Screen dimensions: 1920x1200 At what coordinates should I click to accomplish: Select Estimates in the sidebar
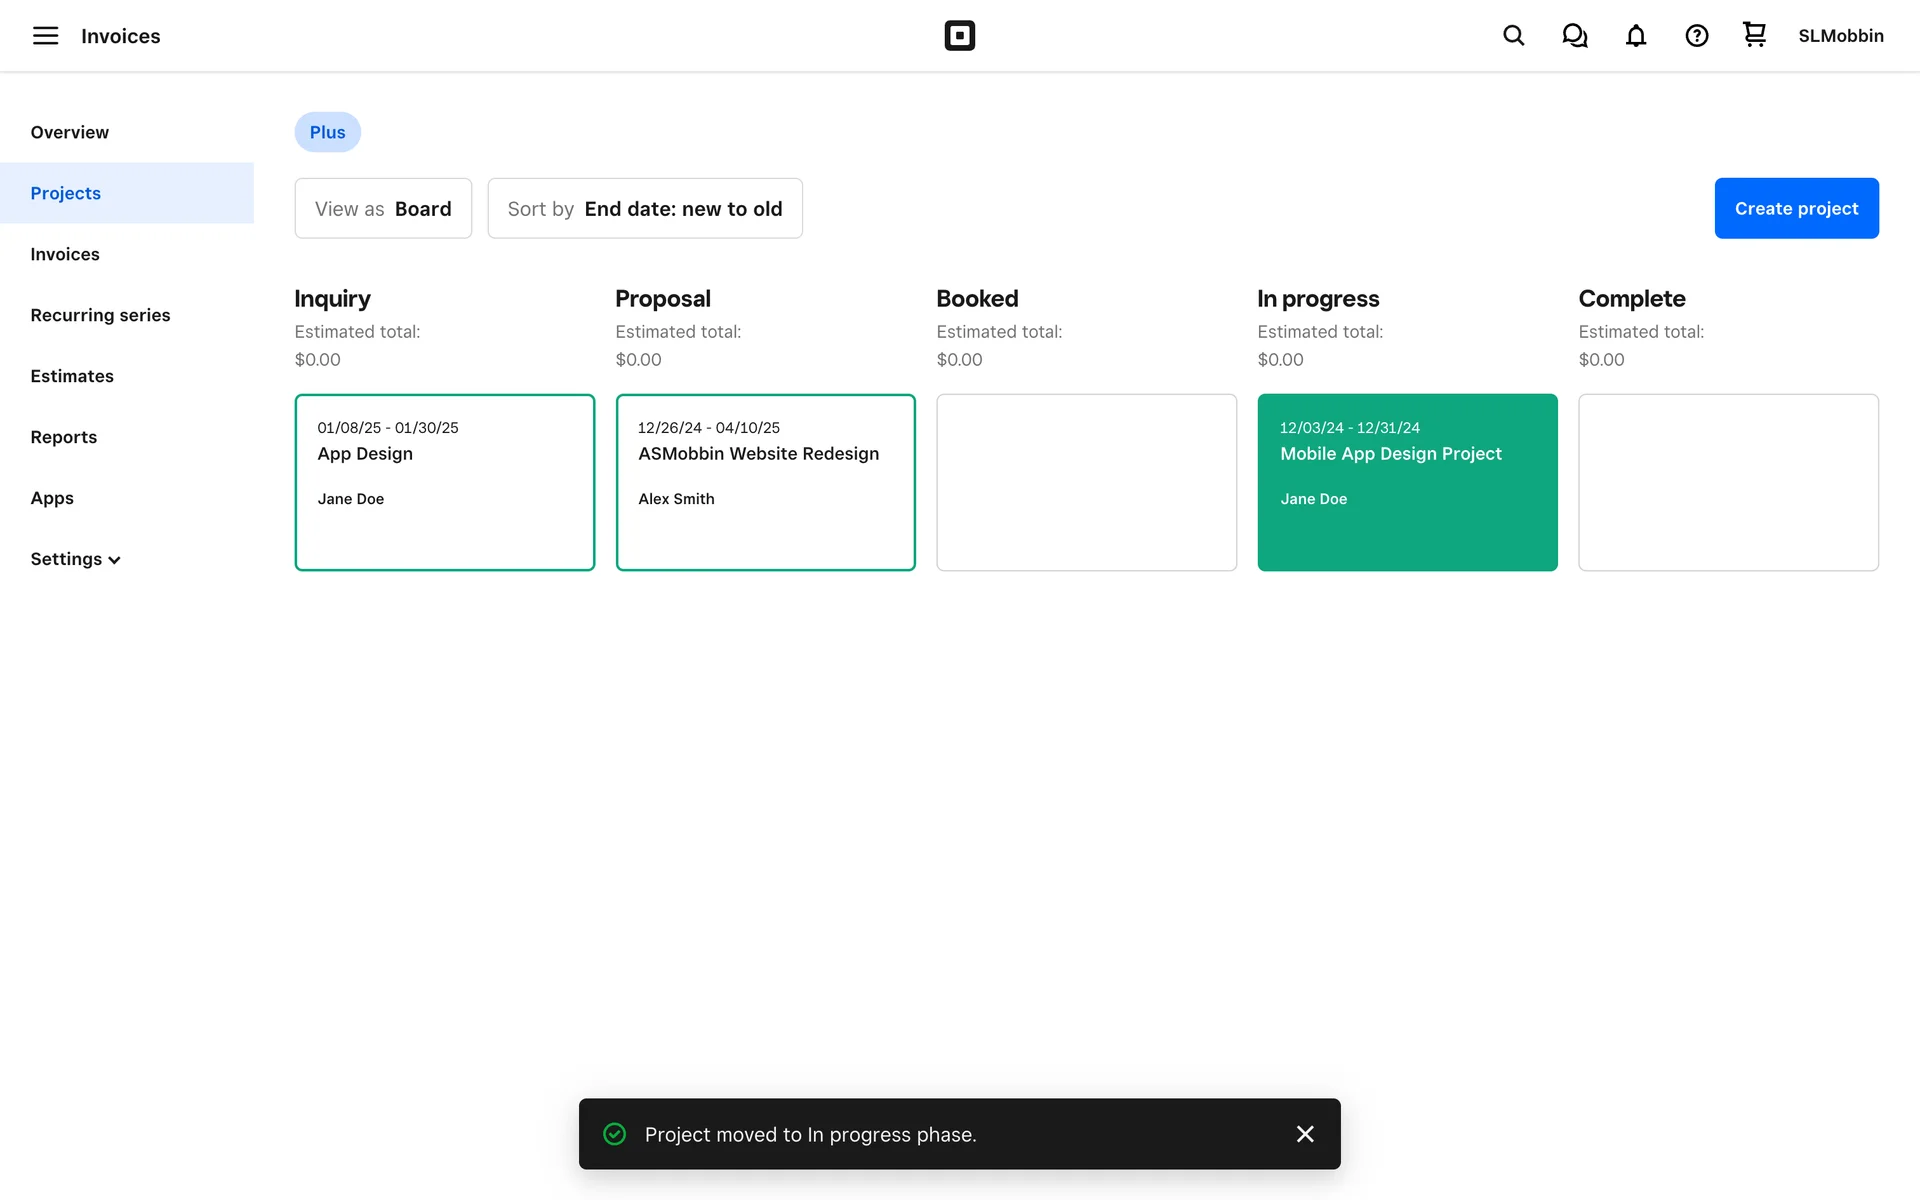pos(72,376)
